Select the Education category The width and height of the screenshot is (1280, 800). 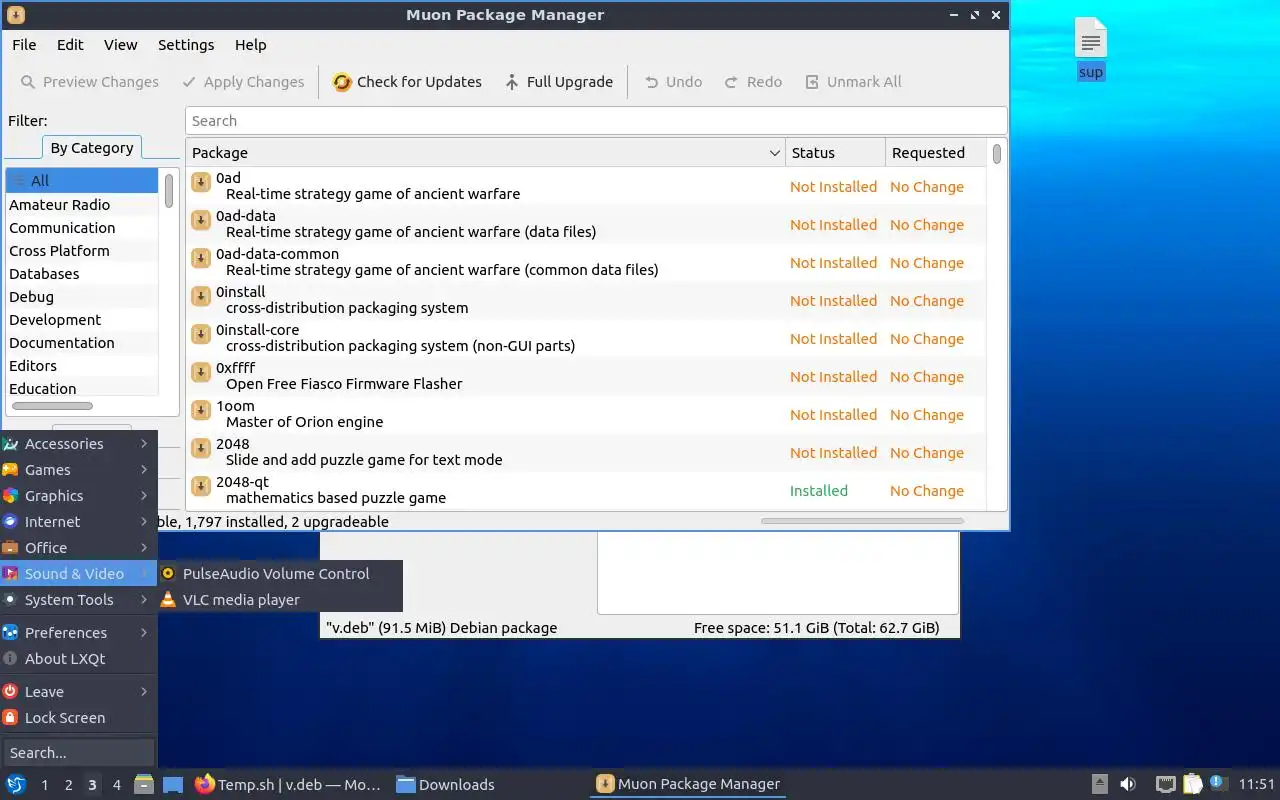(82, 389)
